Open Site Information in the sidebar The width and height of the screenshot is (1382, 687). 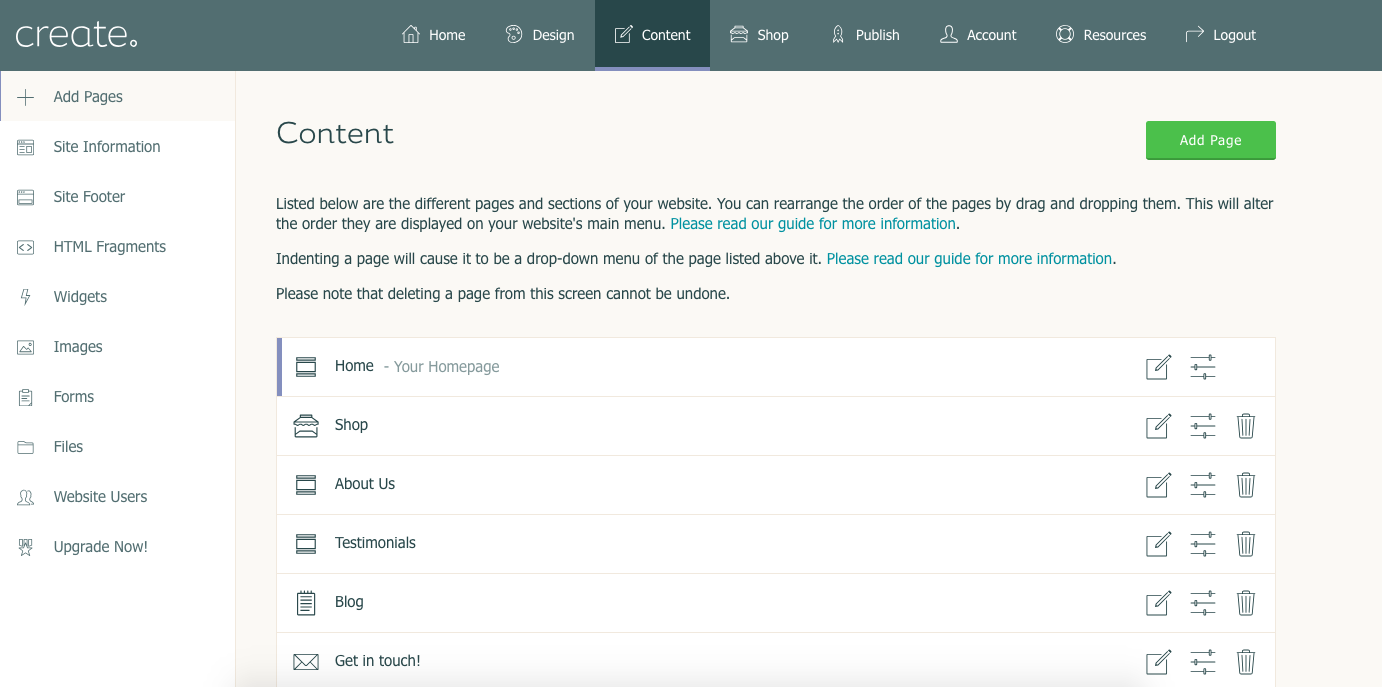pos(118,146)
